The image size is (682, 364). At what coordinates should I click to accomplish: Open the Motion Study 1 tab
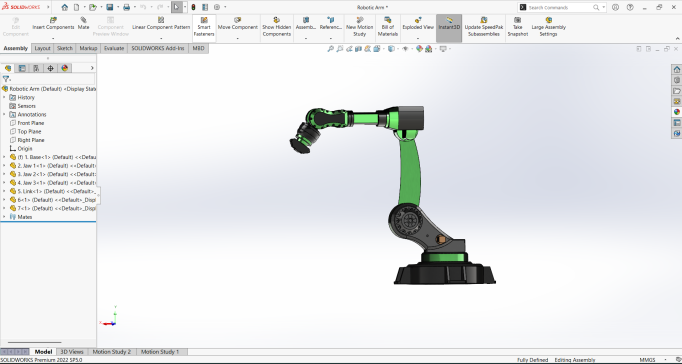(160, 351)
